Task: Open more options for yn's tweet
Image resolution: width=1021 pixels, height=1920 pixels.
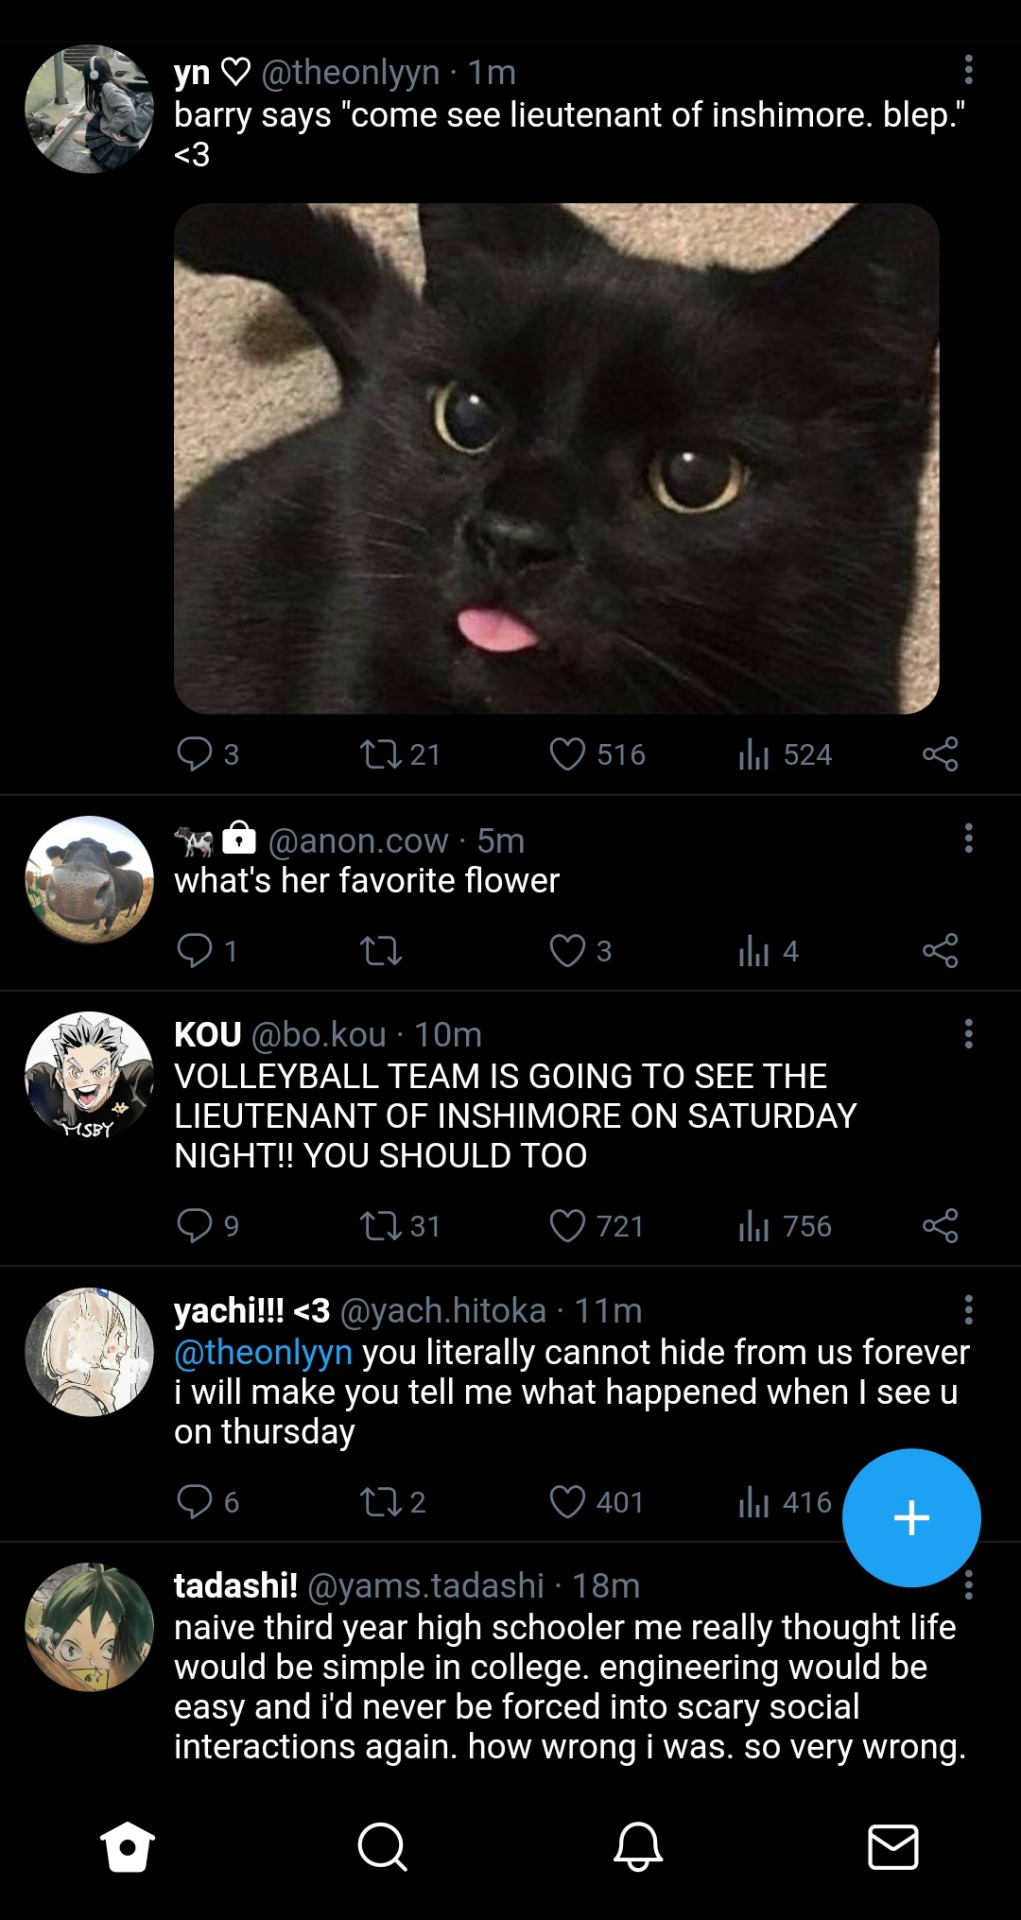Action: (968, 70)
